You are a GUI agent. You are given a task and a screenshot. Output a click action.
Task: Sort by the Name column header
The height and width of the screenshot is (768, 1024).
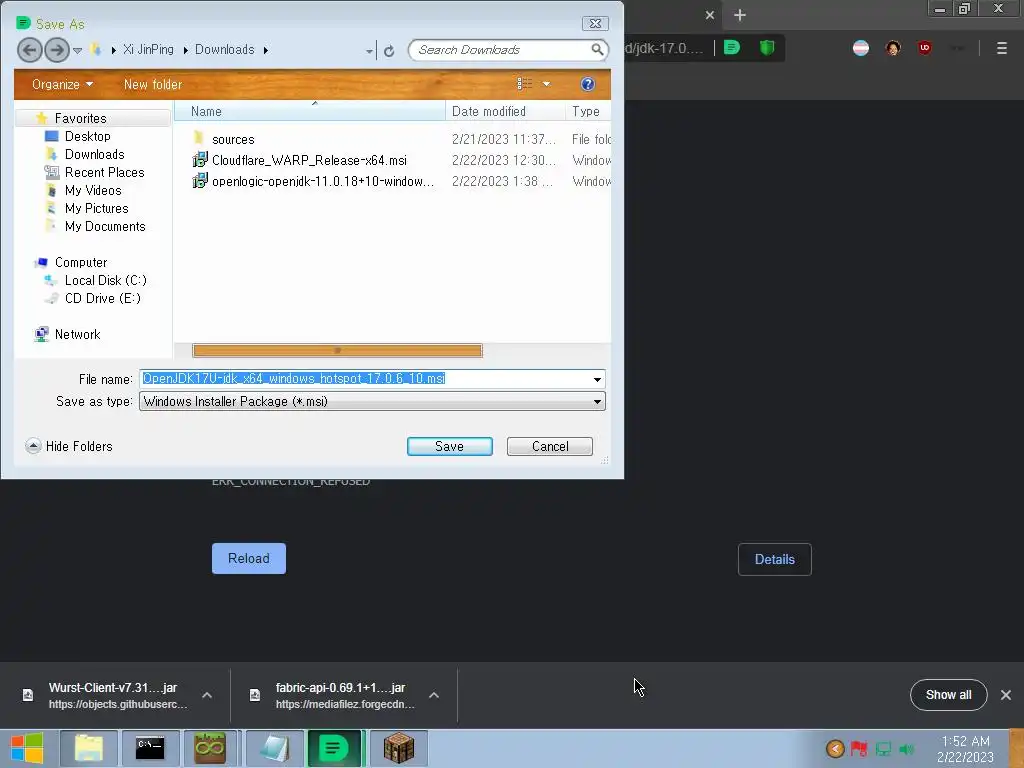(x=310, y=112)
